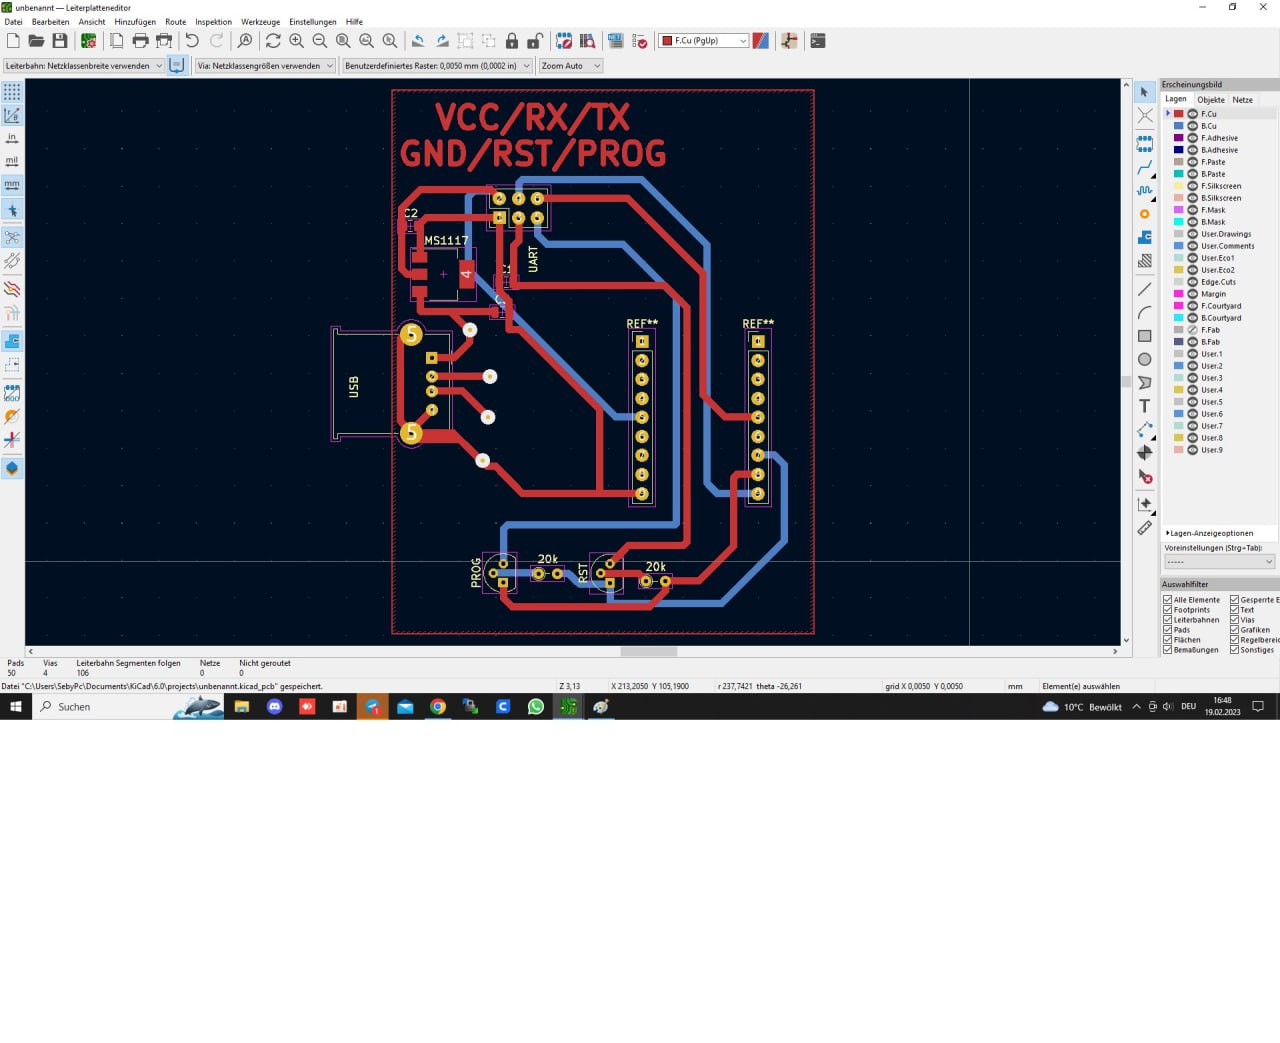Click the Lock padlock icon

[x=512, y=41]
